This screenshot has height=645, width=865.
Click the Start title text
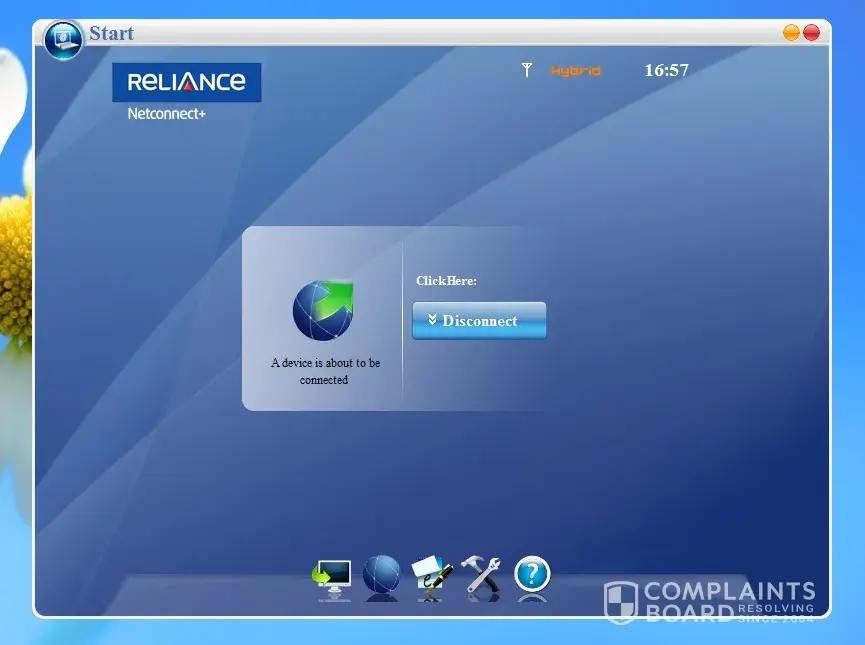(x=111, y=33)
